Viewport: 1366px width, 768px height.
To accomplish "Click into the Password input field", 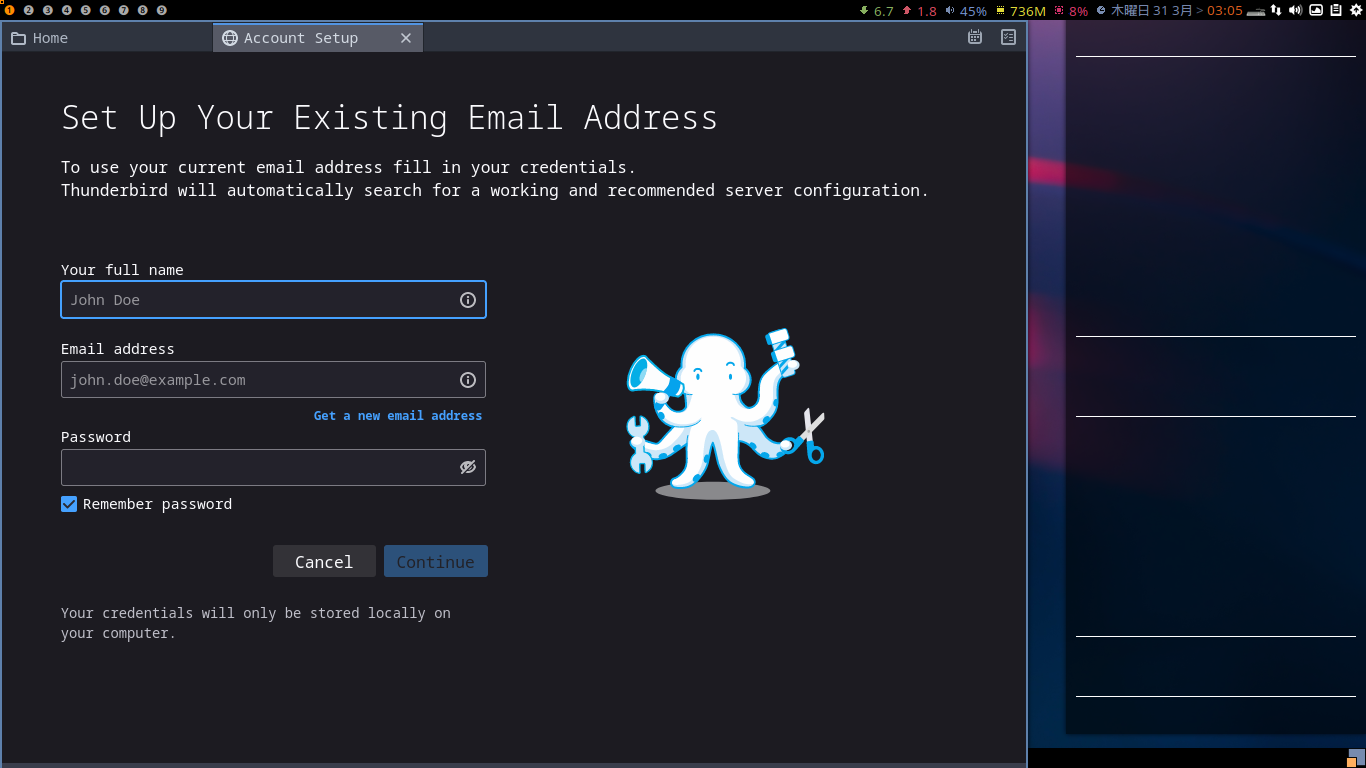I will click(x=273, y=467).
